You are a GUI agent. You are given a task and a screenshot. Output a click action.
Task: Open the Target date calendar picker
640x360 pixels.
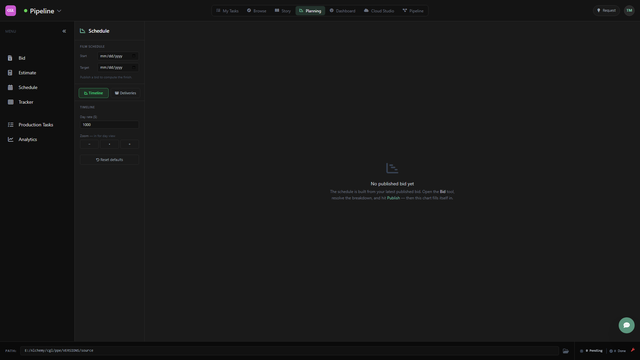134,67
